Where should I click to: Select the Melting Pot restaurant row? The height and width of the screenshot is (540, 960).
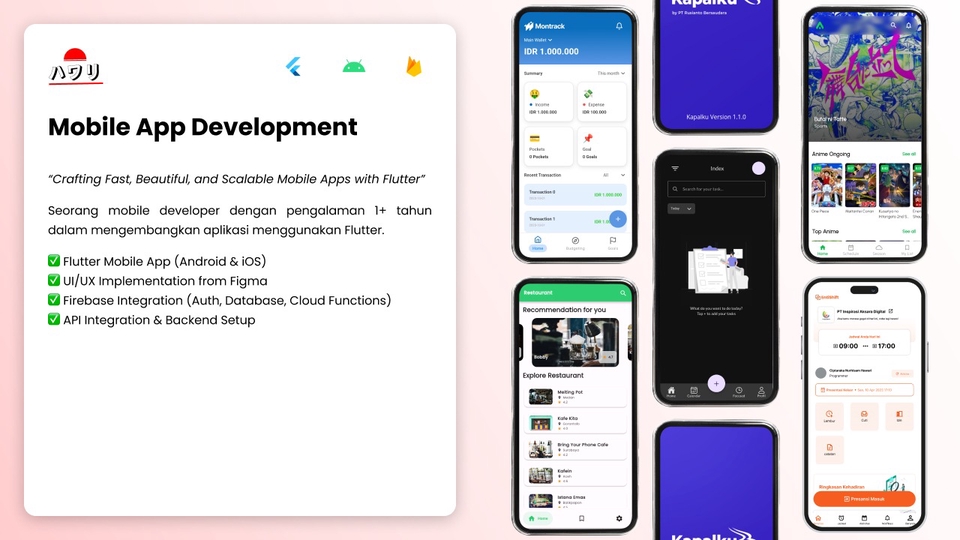tap(576, 397)
